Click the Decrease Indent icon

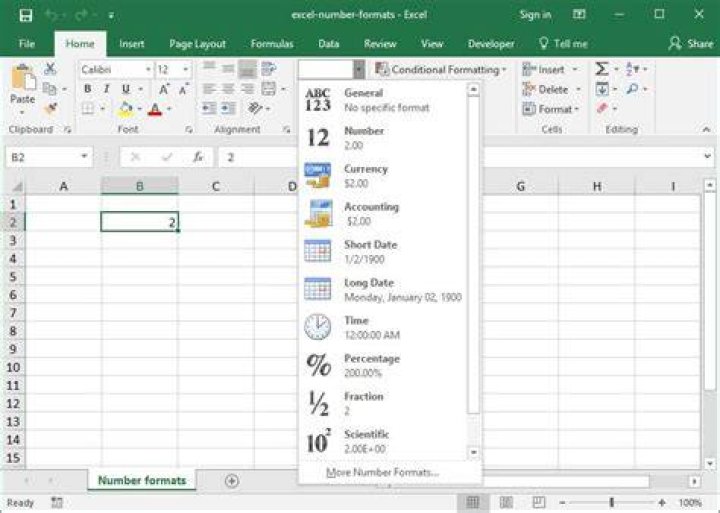209,108
